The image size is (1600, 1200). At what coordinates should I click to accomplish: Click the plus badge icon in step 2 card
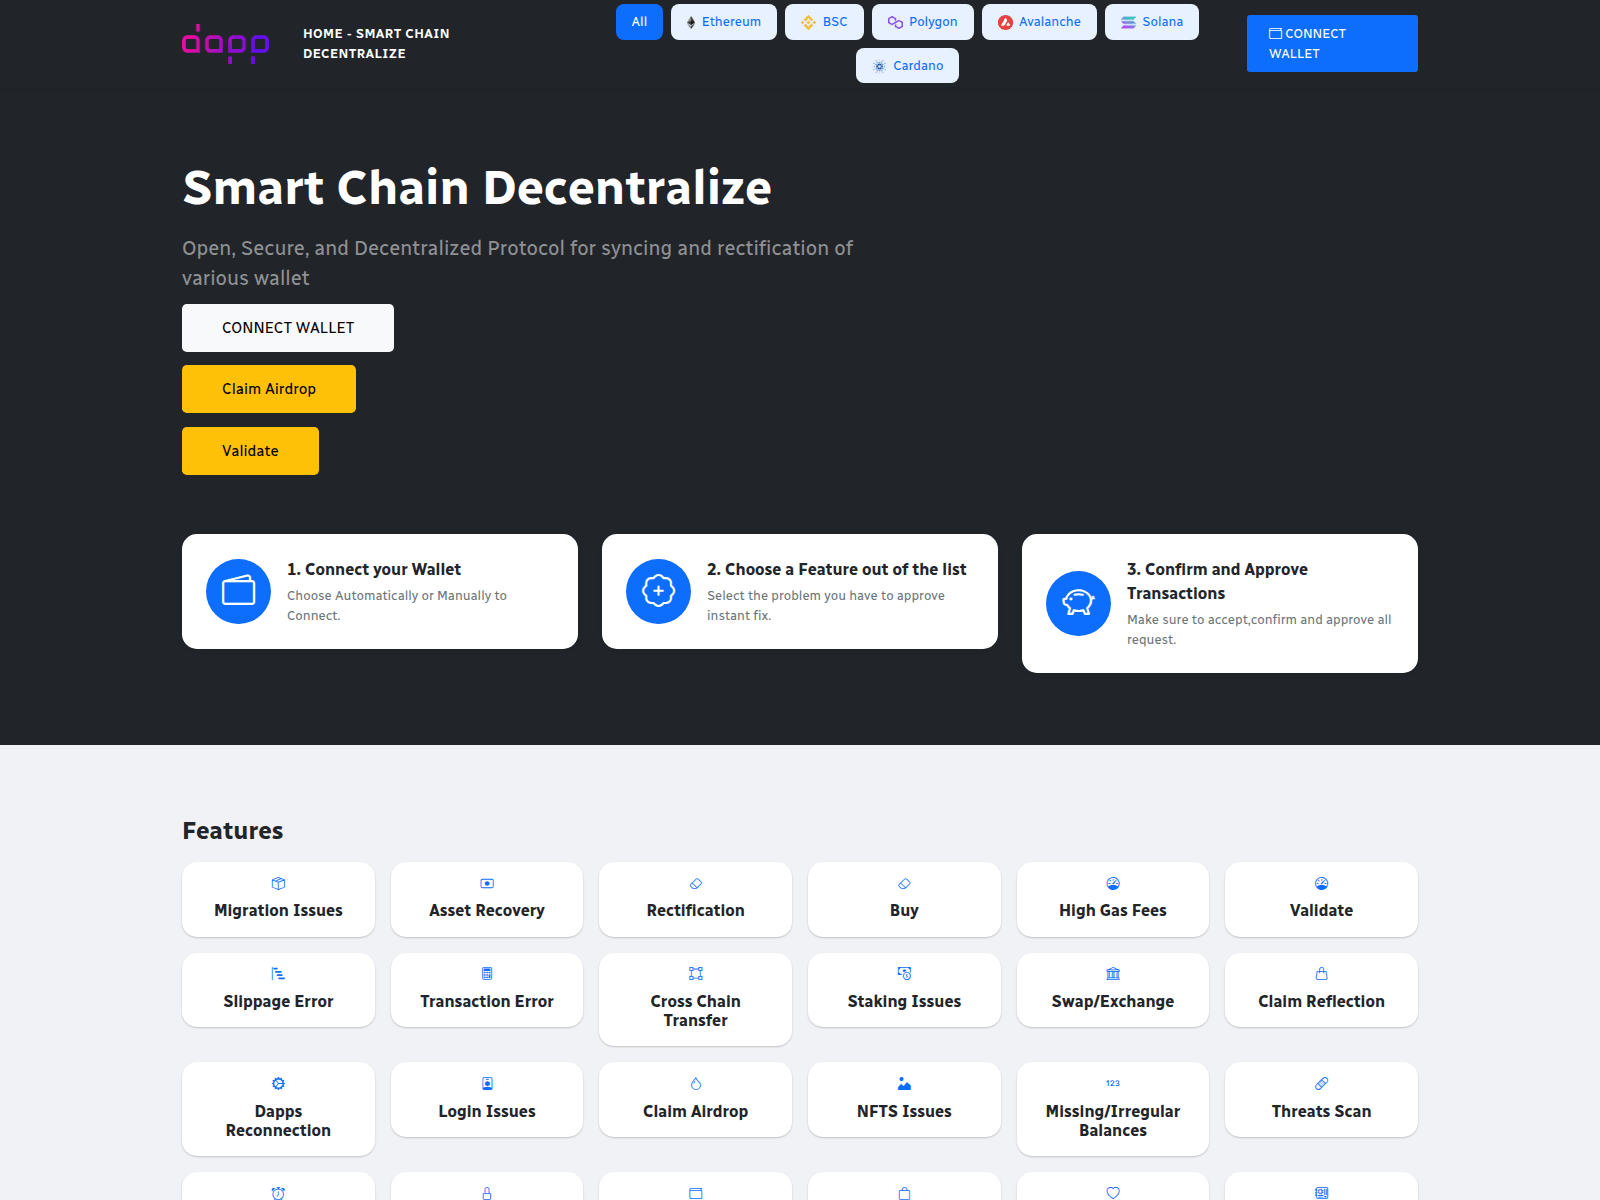click(x=658, y=591)
